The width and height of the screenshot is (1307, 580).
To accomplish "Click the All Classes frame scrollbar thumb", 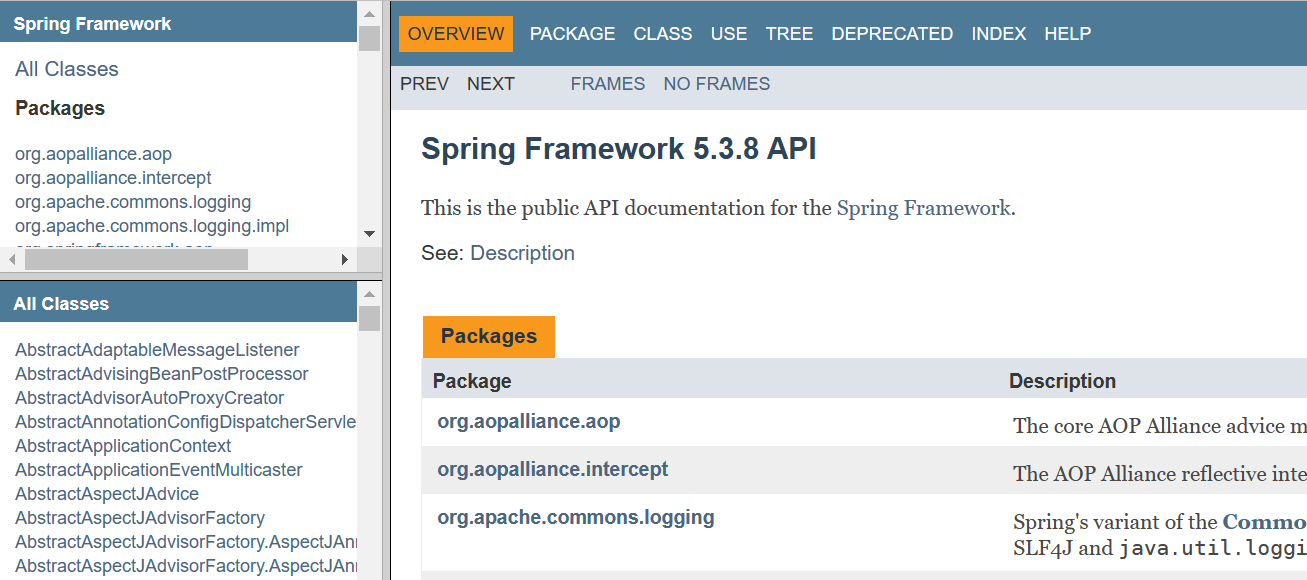I will pyautogui.click(x=369, y=318).
